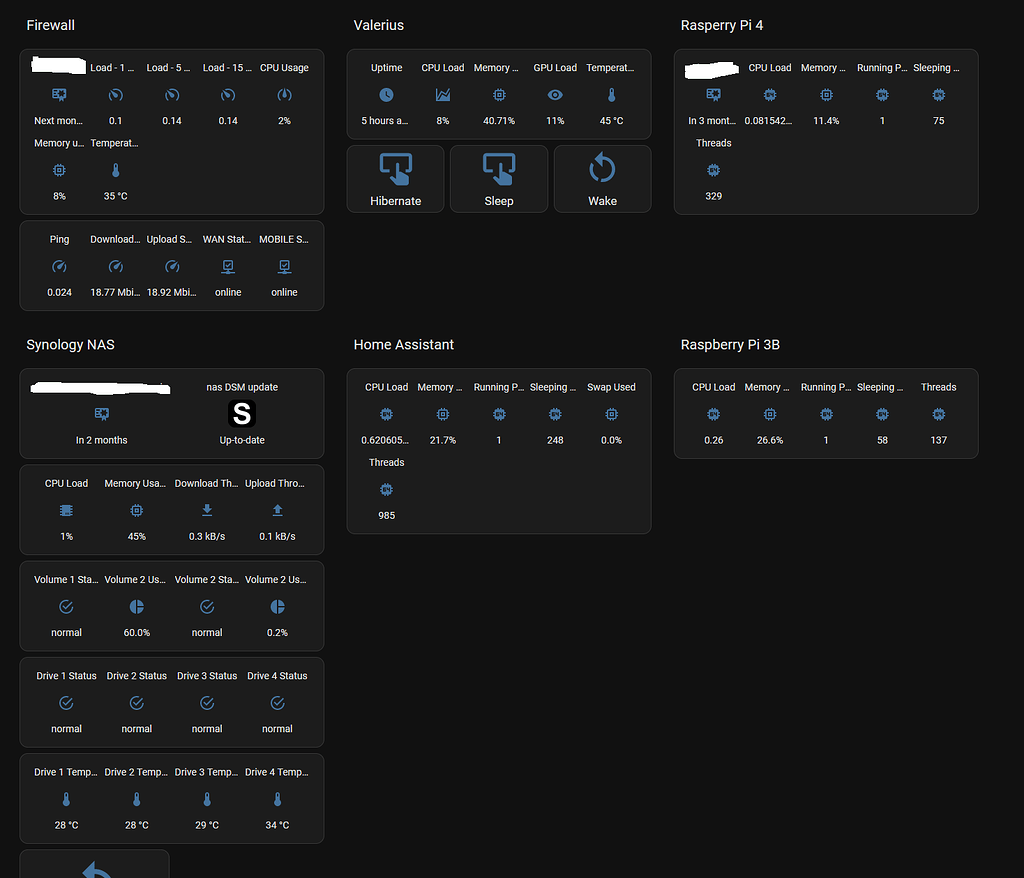Click the Home Assistant Swap Used gauge icon
This screenshot has width=1024, height=878.
611,413
